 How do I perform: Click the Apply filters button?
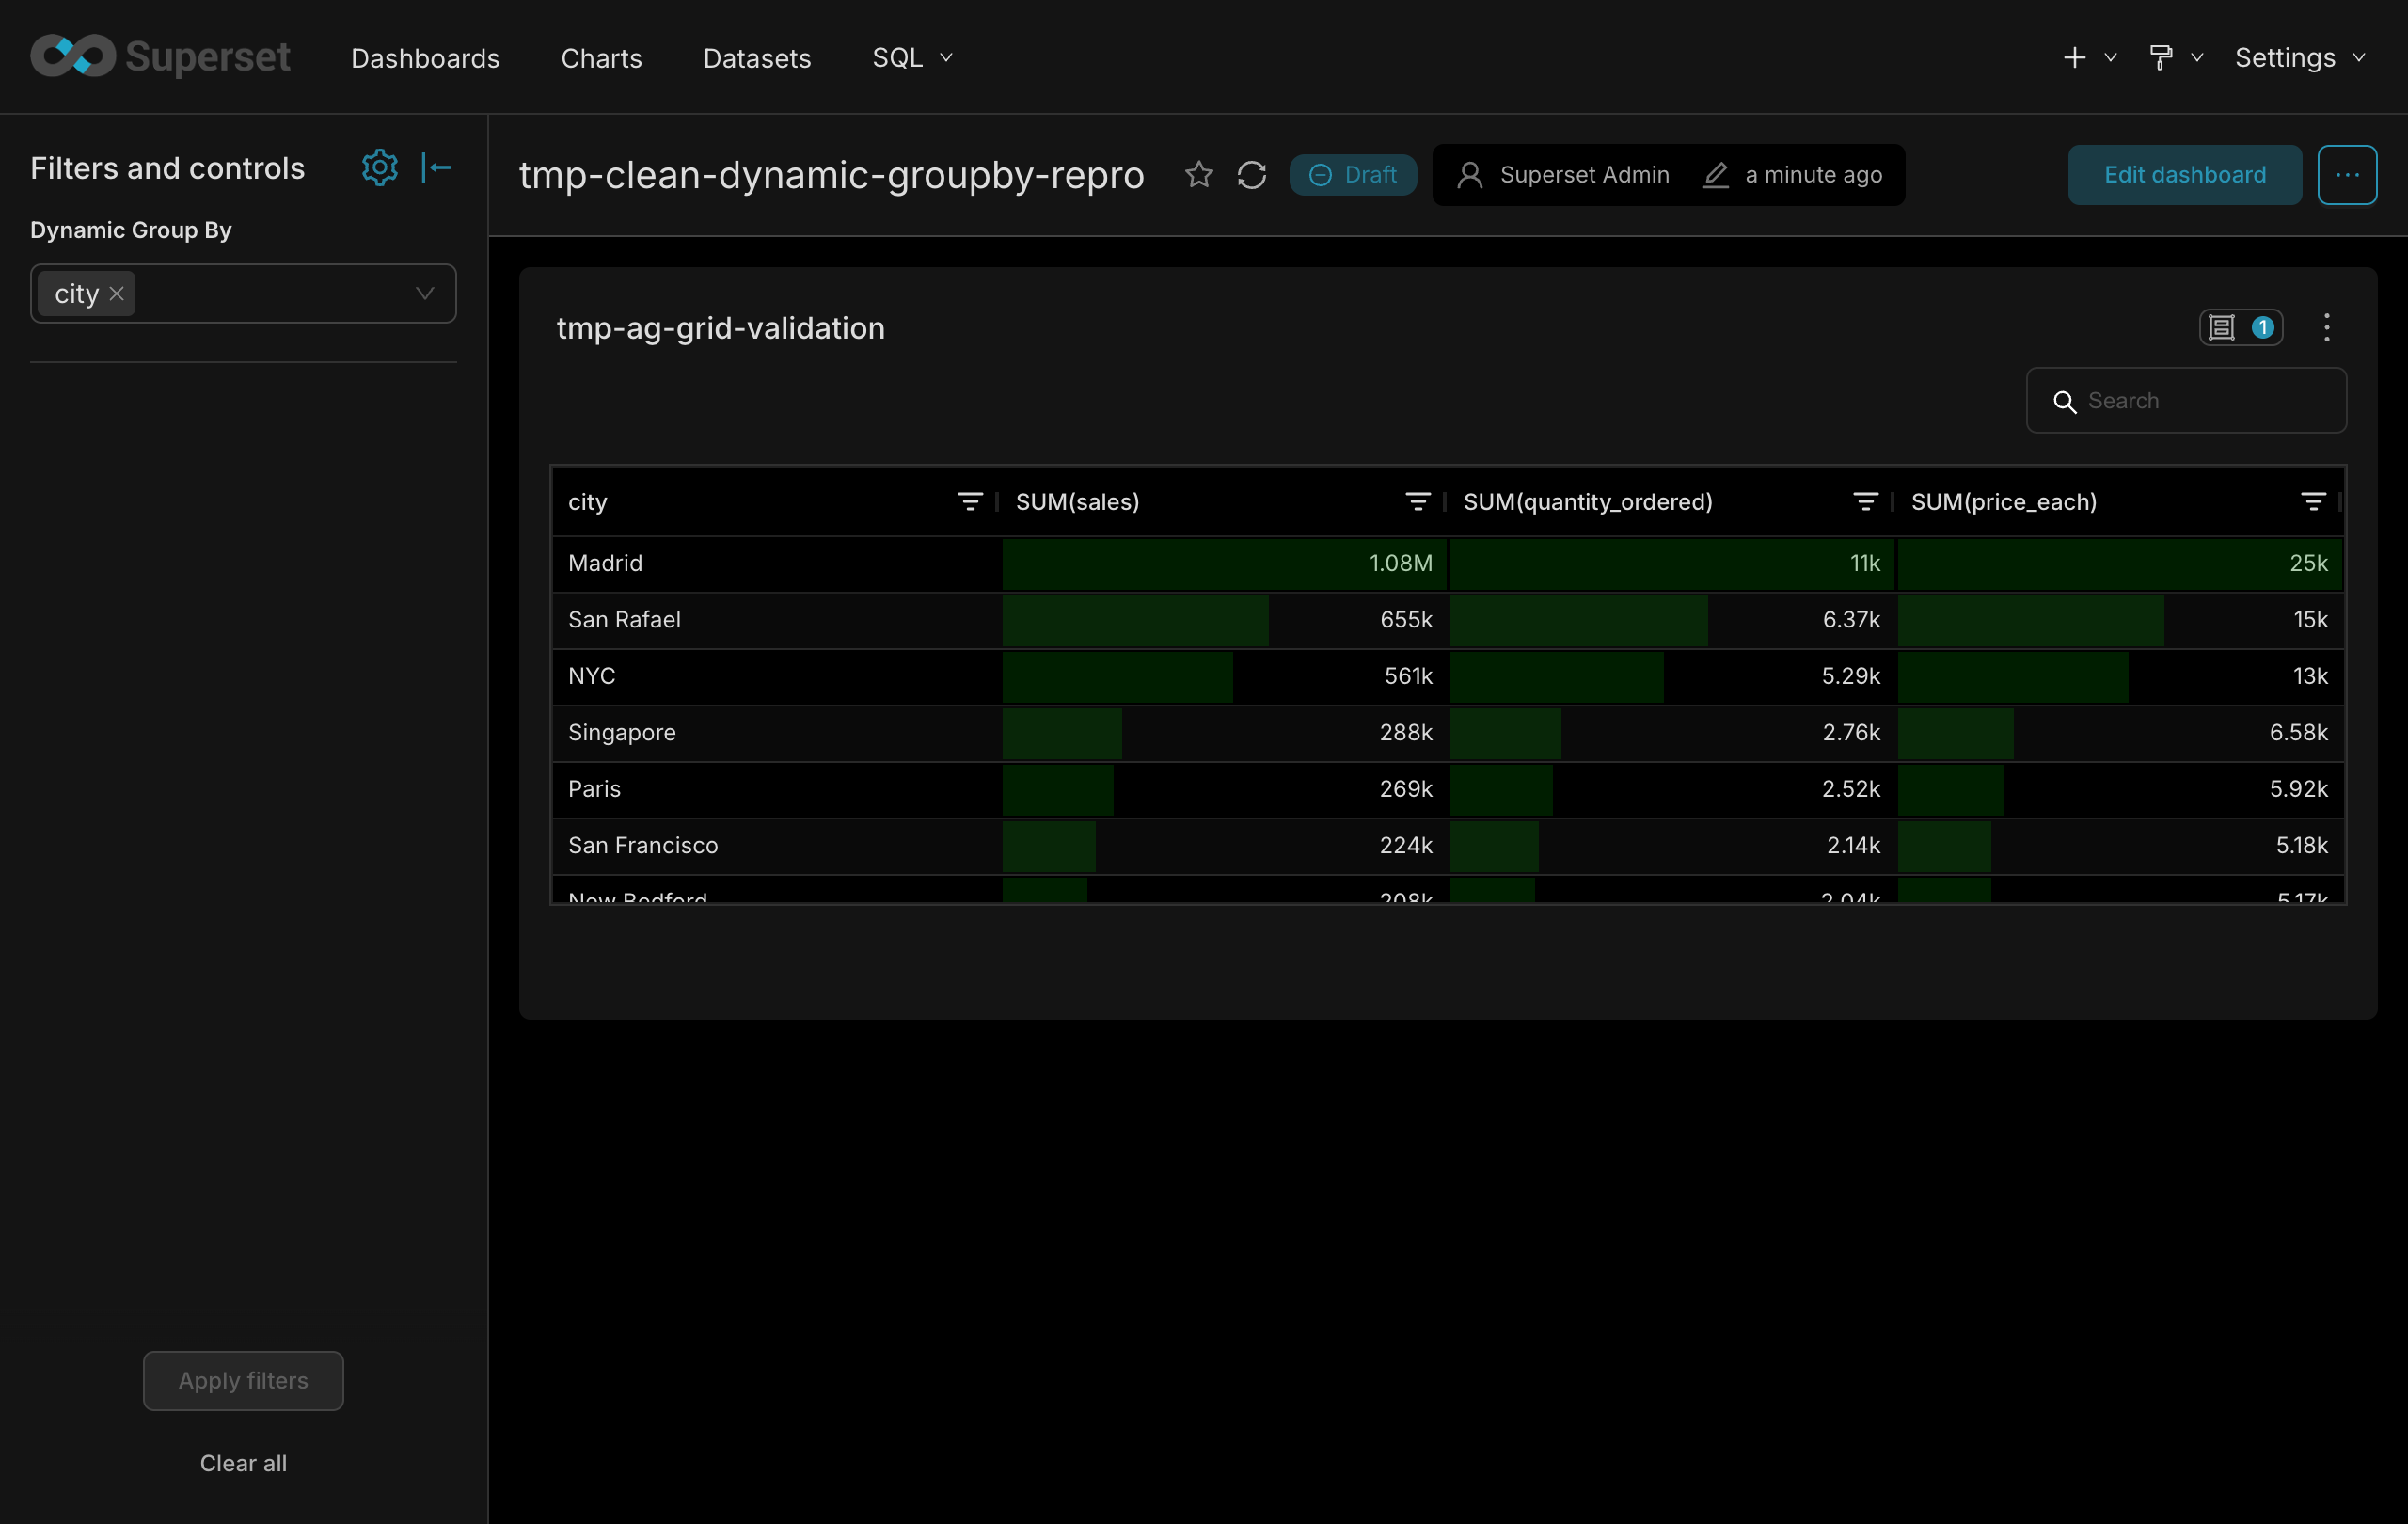(x=243, y=1380)
